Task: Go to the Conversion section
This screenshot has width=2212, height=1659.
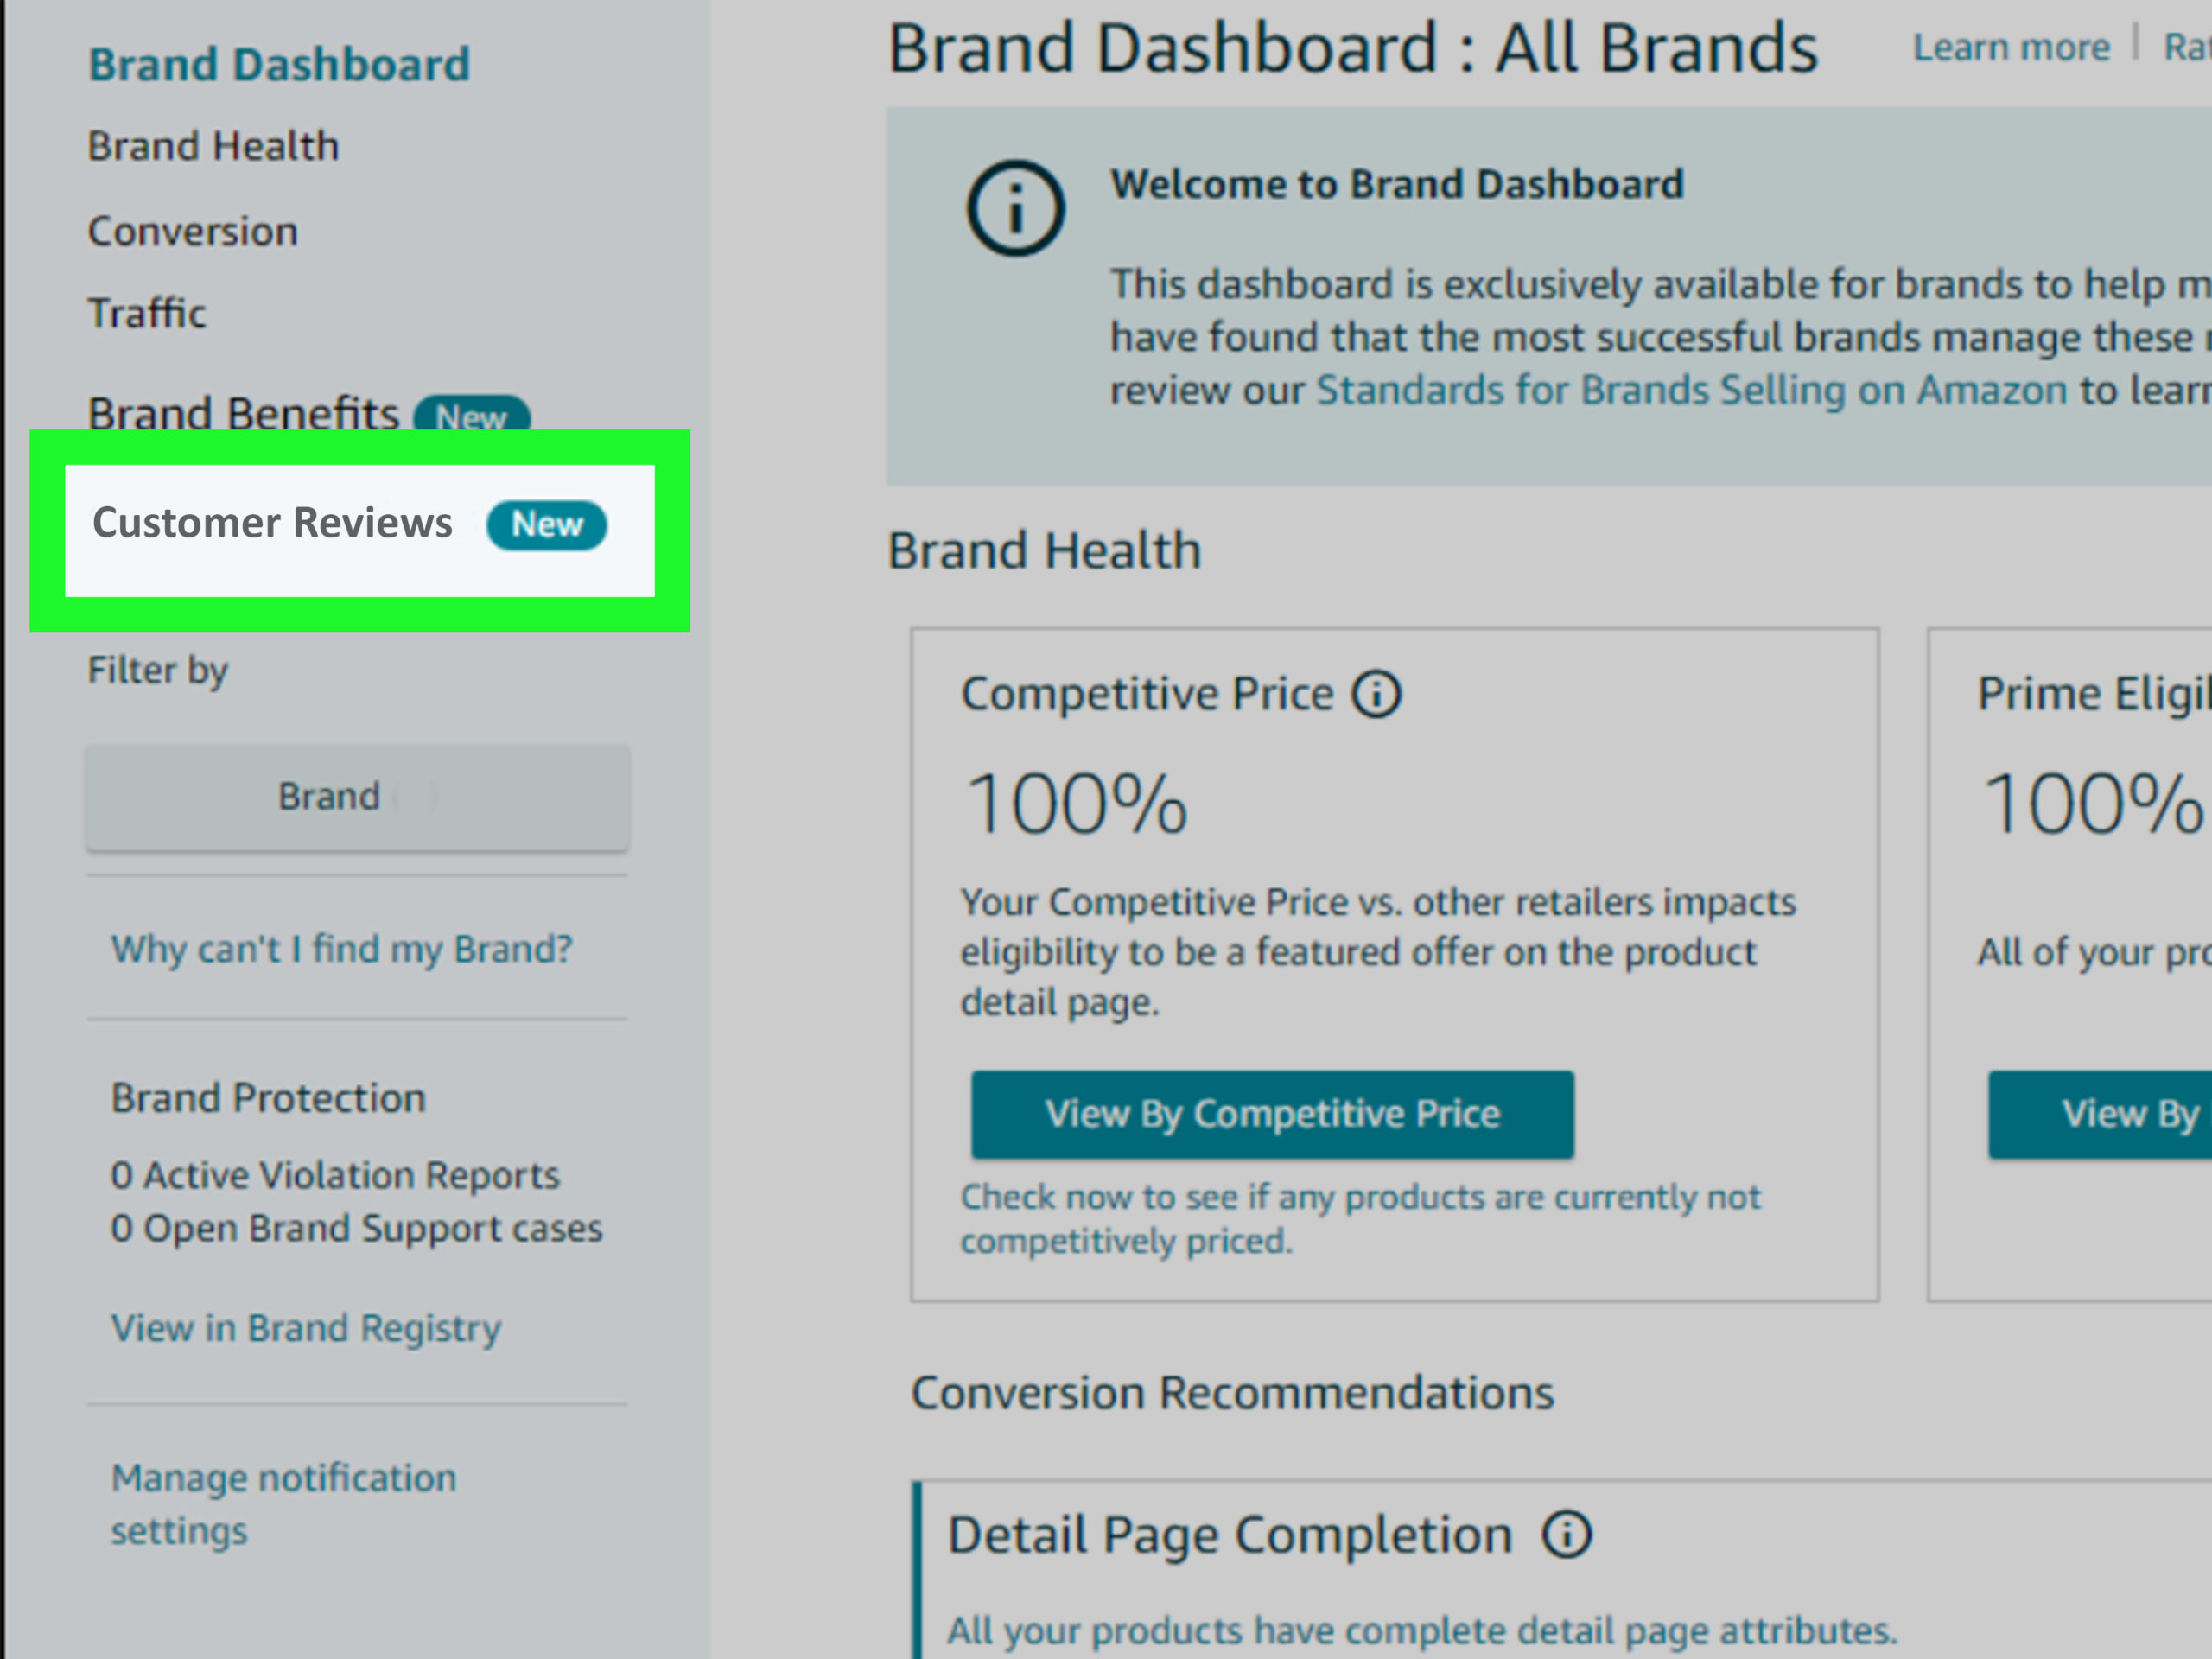Action: [x=193, y=231]
